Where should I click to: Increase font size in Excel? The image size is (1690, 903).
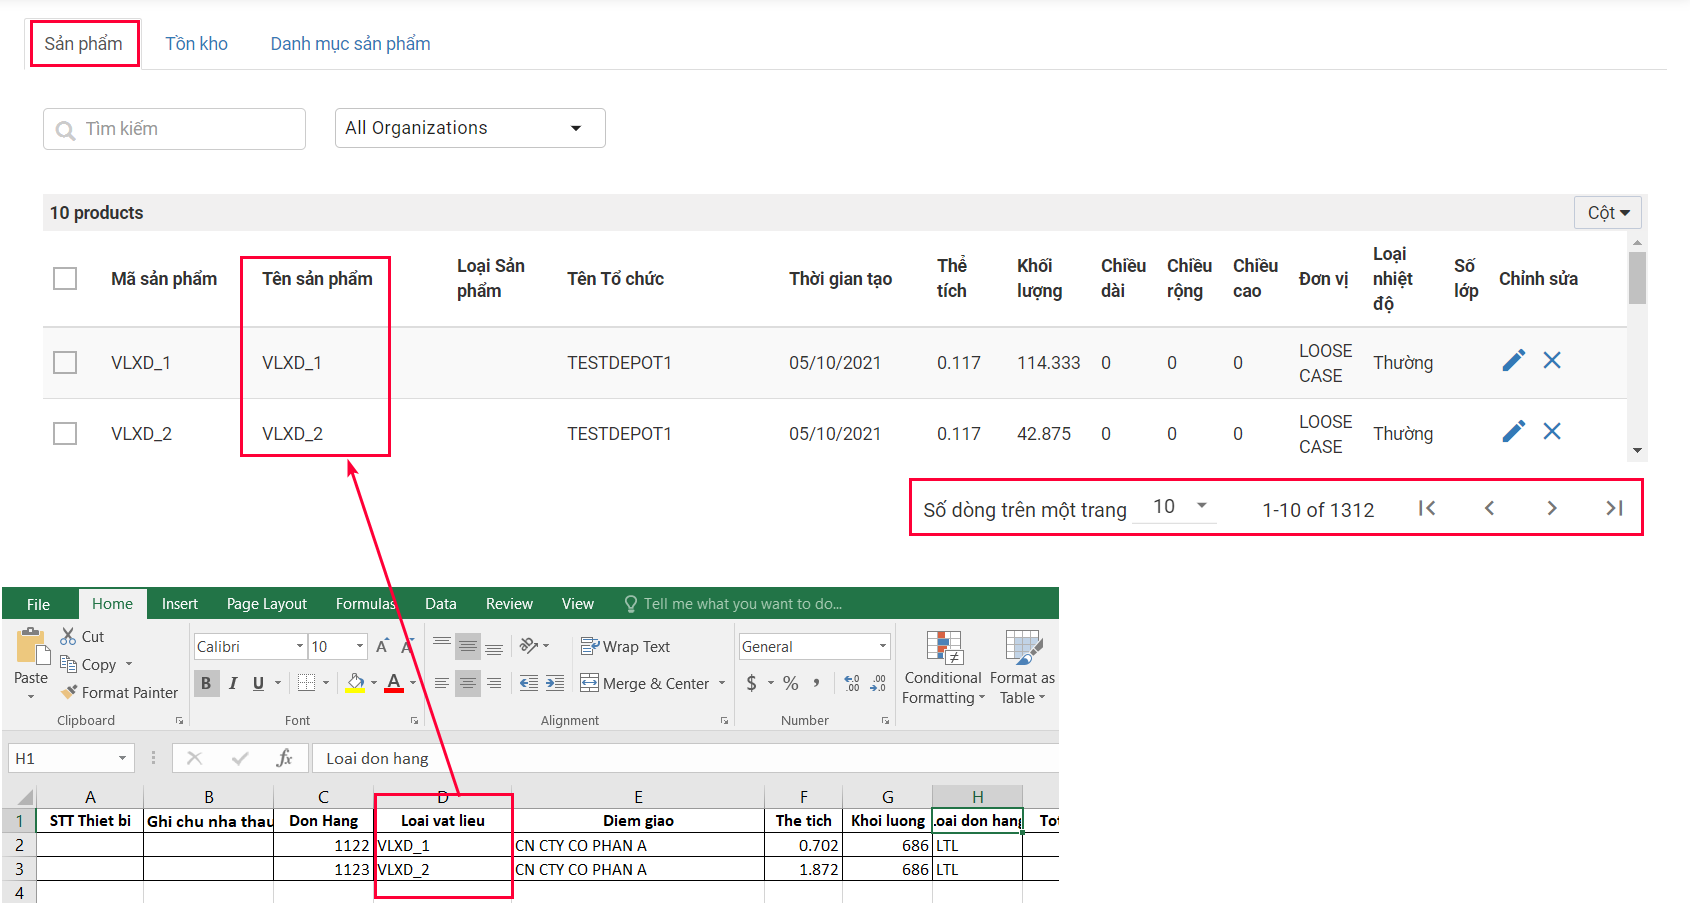[x=382, y=647]
